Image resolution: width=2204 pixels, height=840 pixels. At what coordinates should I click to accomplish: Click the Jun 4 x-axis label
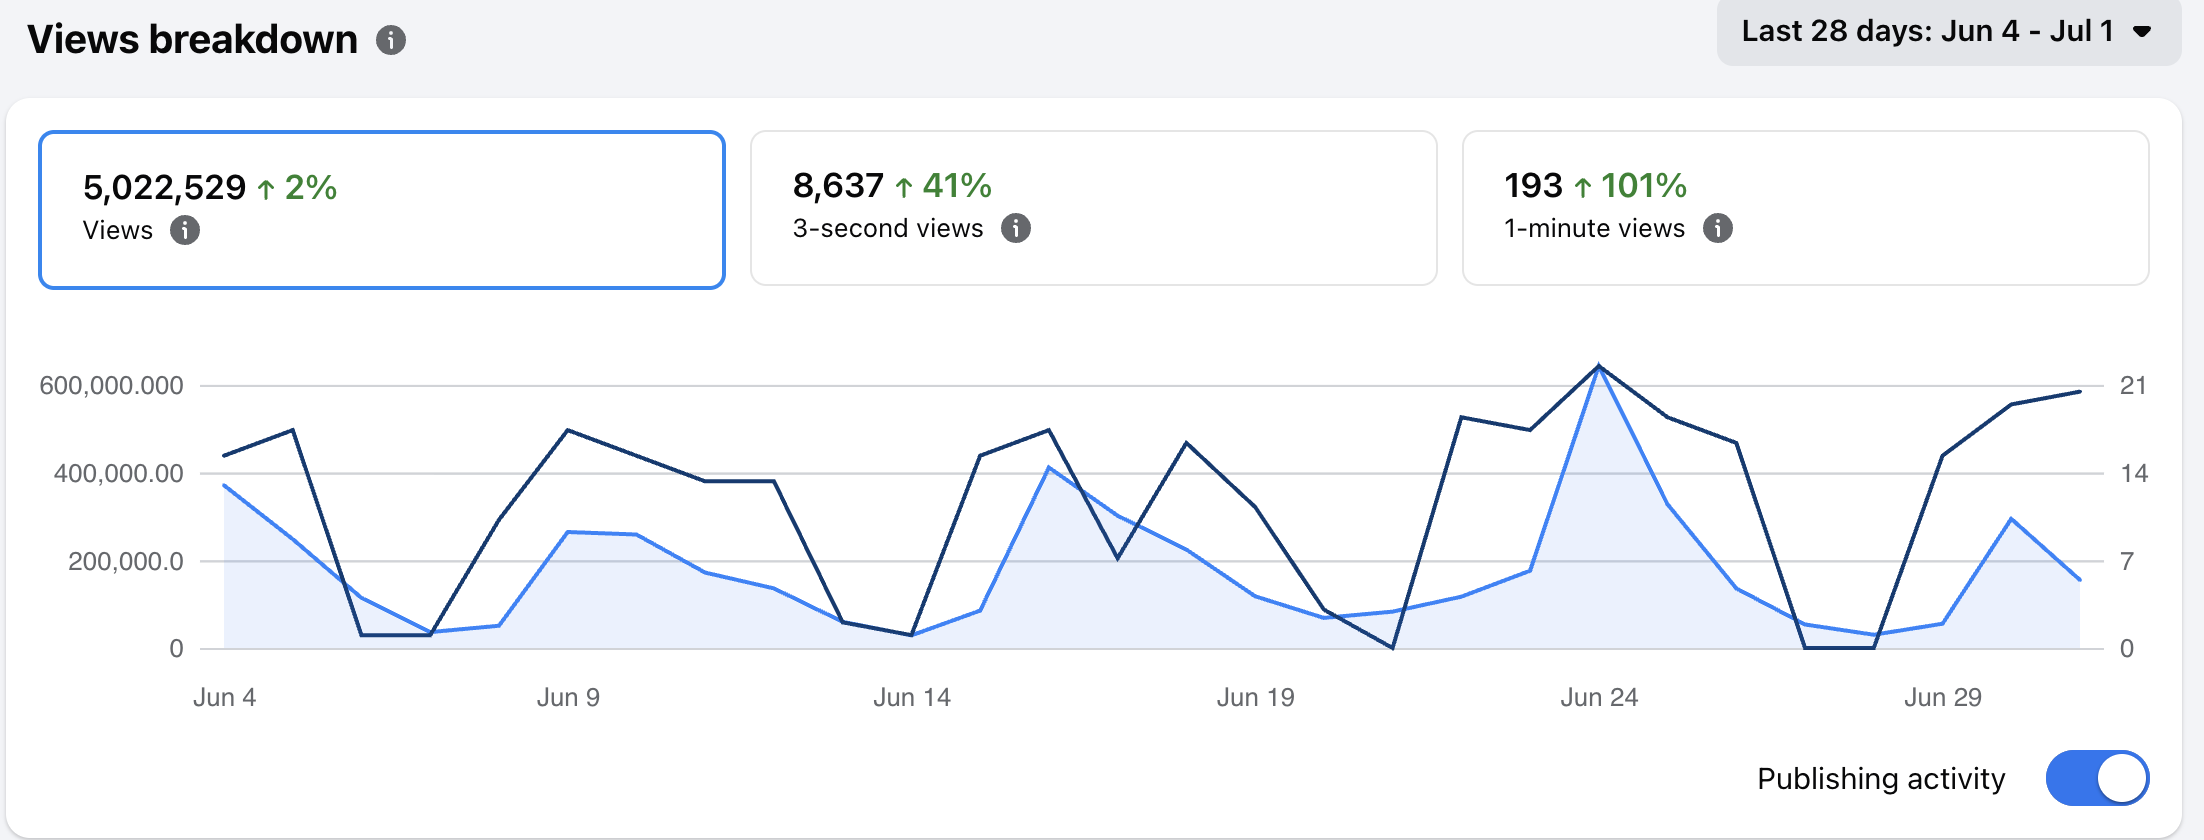pyautogui.click(x=225, y=697)
